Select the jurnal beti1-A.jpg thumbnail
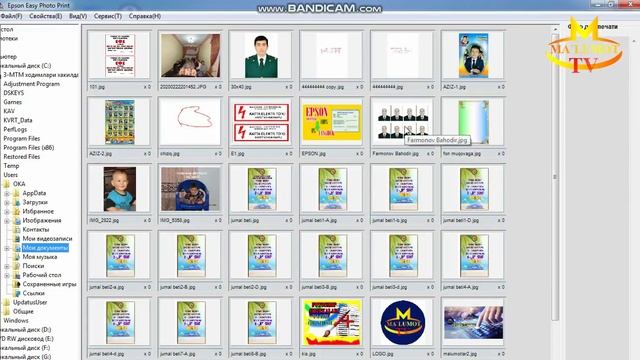Screen dimensions: 640x360 coord(332,189)
